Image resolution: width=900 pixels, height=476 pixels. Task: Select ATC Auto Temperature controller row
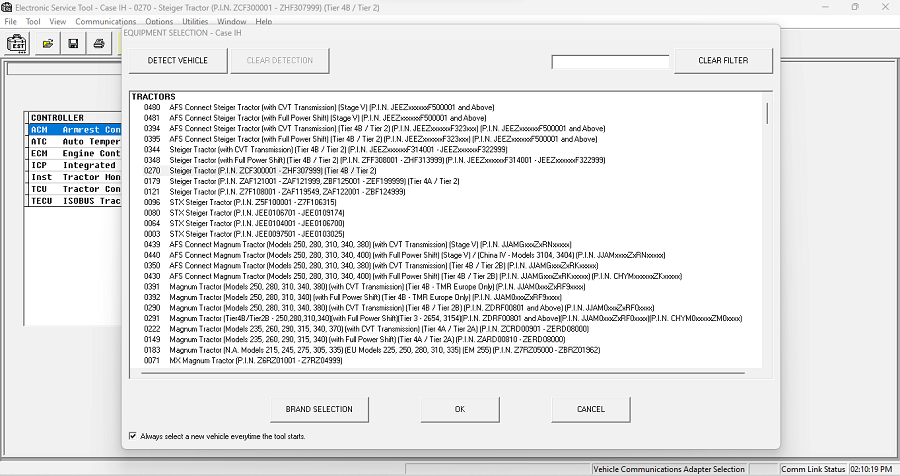pos(75,141)
